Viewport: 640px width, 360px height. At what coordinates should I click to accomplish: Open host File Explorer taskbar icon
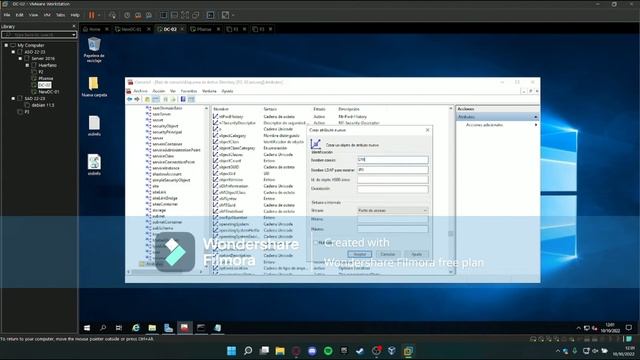(280, 351)
